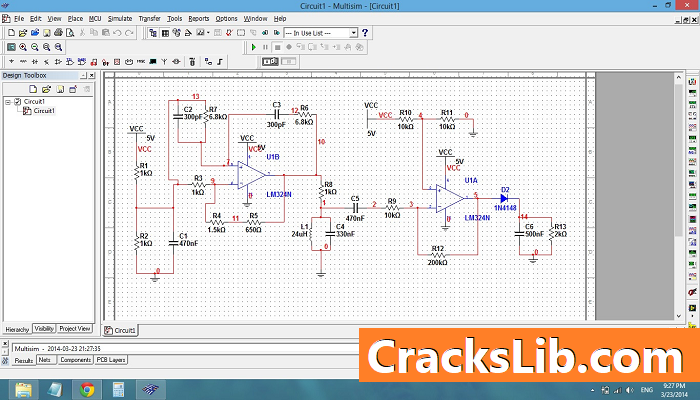Select the 1N4148 diode D2 on schematic
The image size is (700, 400).
(x=504, y=199)
